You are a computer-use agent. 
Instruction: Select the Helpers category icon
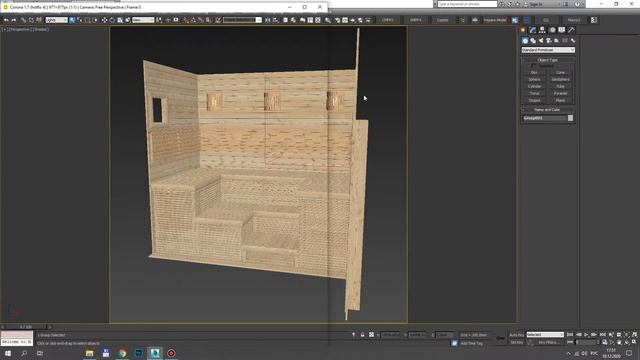pos(557,40)
